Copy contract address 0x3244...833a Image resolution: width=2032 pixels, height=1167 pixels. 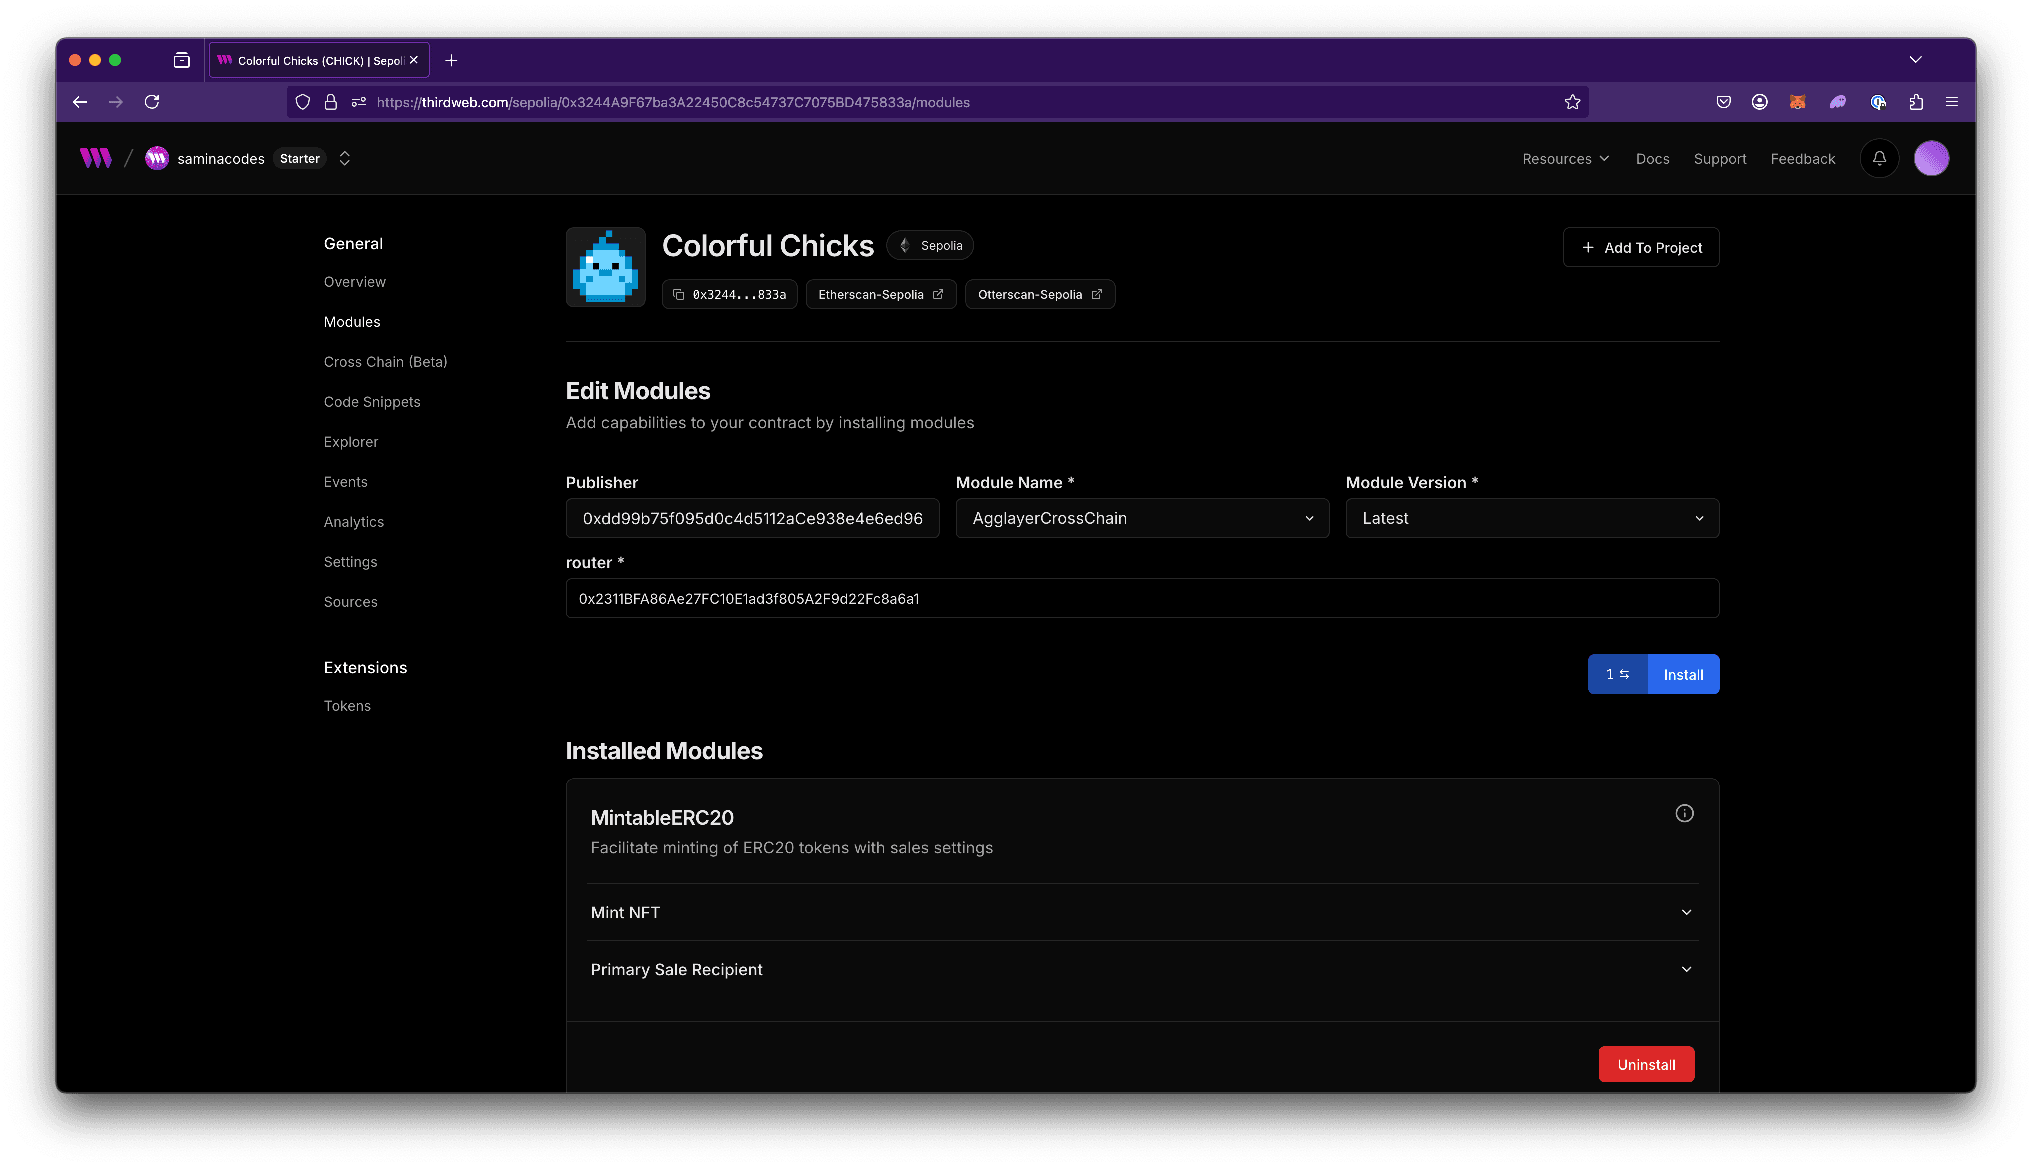pyautogui.click(x=729, y=294)
